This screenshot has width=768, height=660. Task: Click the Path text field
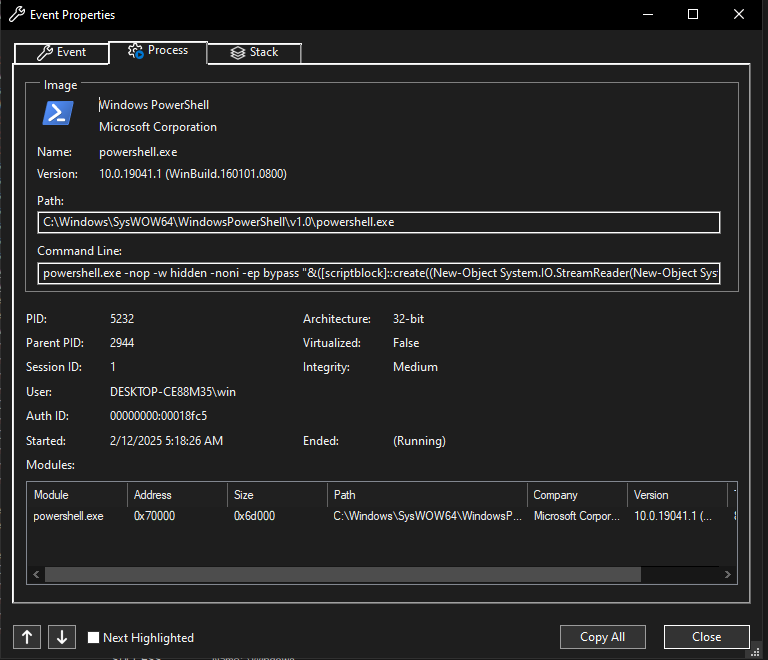point(378,222)
